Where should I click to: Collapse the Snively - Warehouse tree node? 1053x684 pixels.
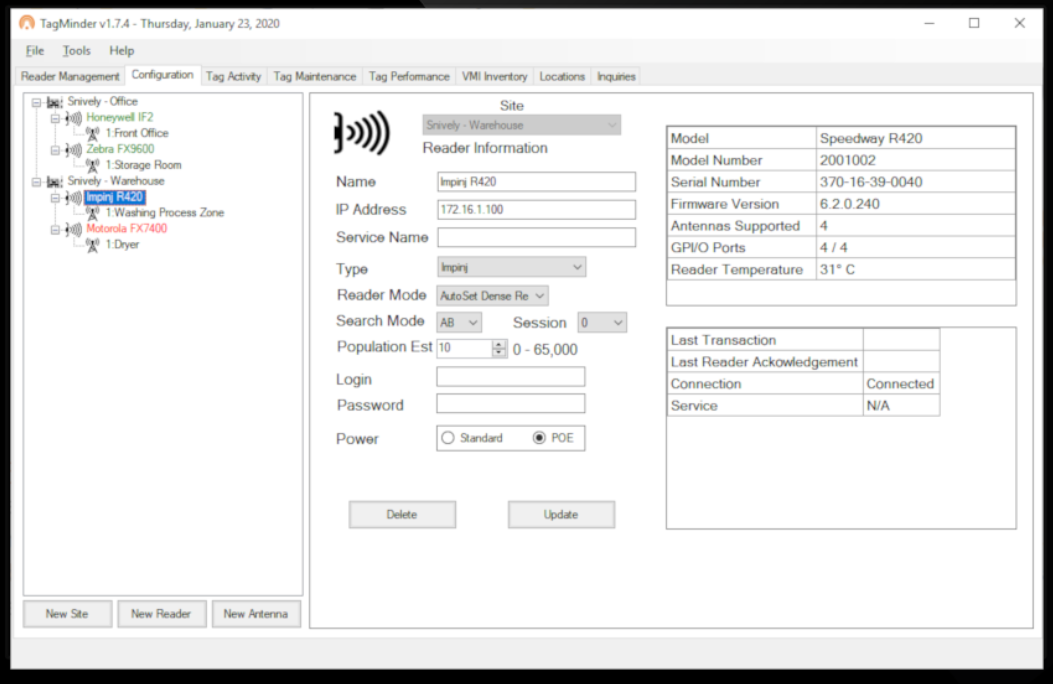(x=36, y=181)
